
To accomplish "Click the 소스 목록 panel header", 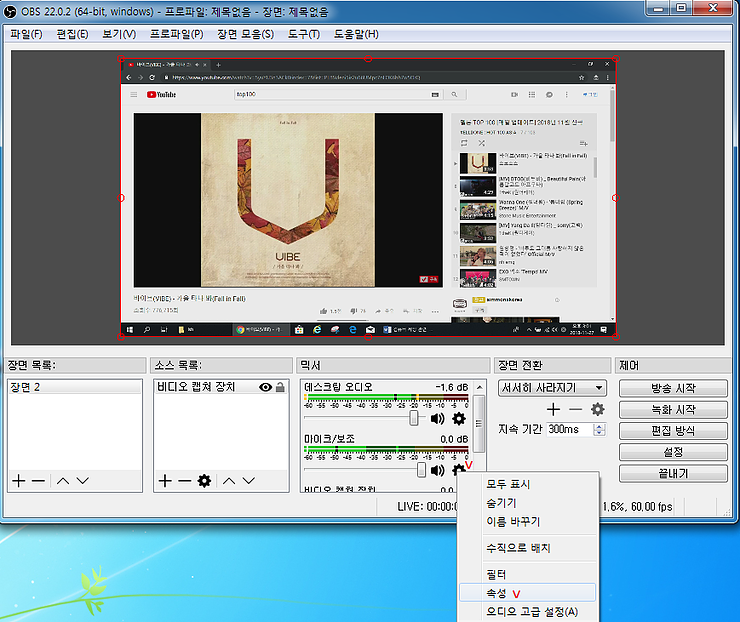I will (x=221, y=365).
